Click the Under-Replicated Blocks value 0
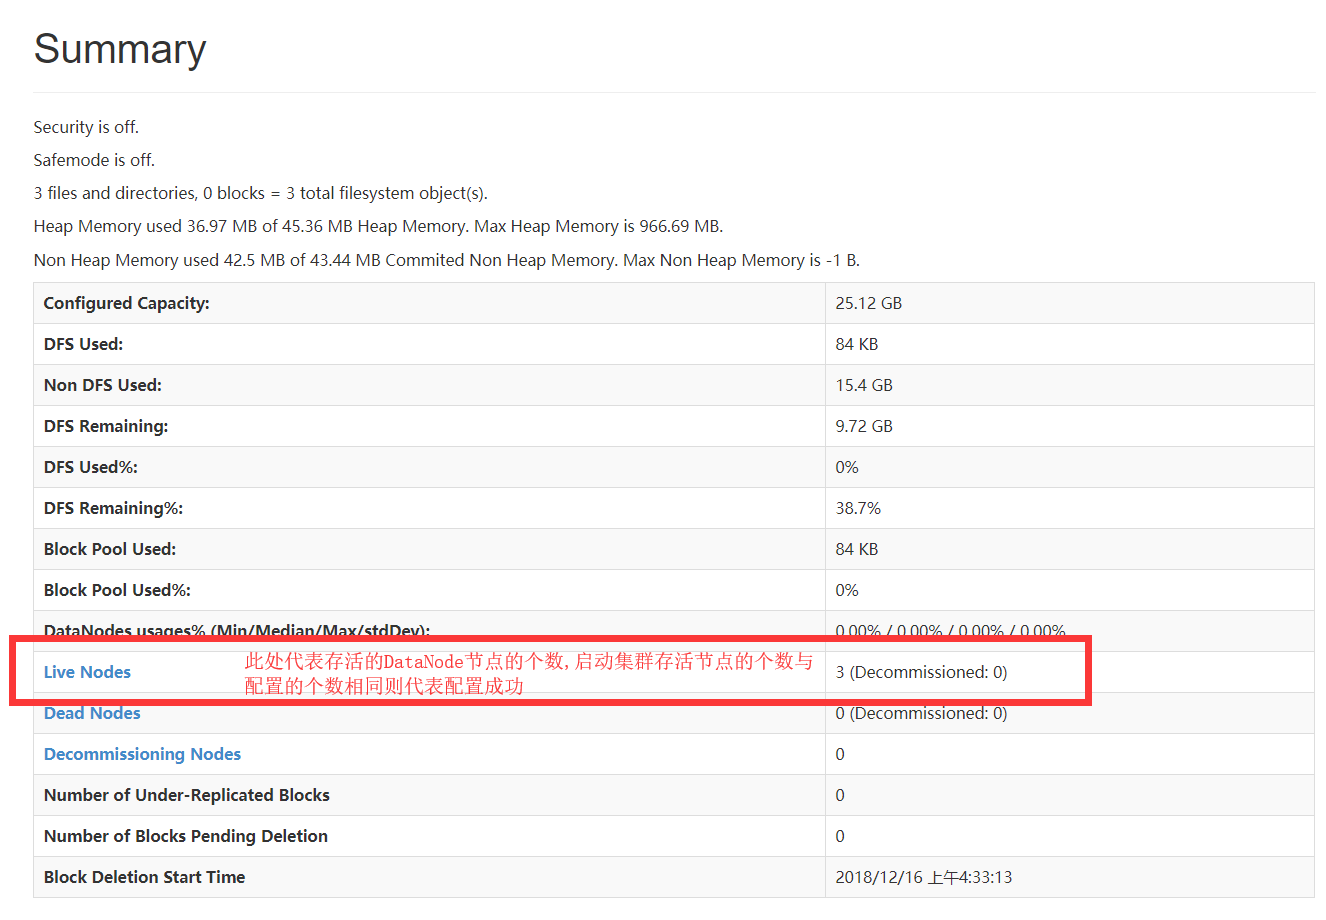This screenshot has height=920, width=1326. [840, 795]
